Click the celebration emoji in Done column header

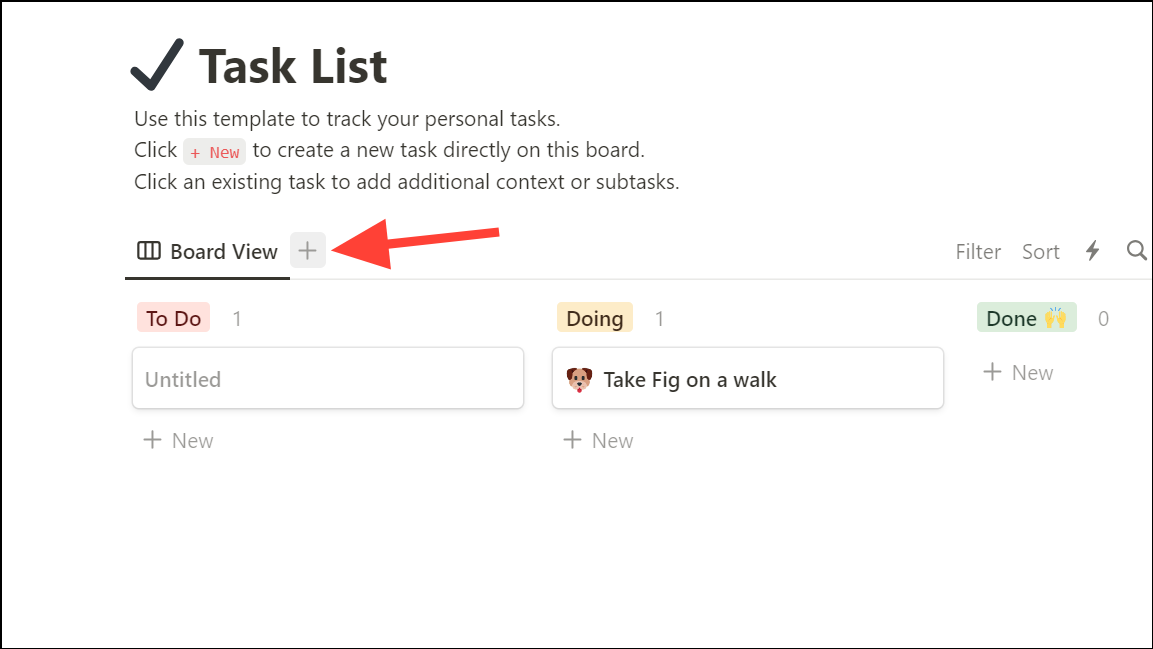(1056, 317)
